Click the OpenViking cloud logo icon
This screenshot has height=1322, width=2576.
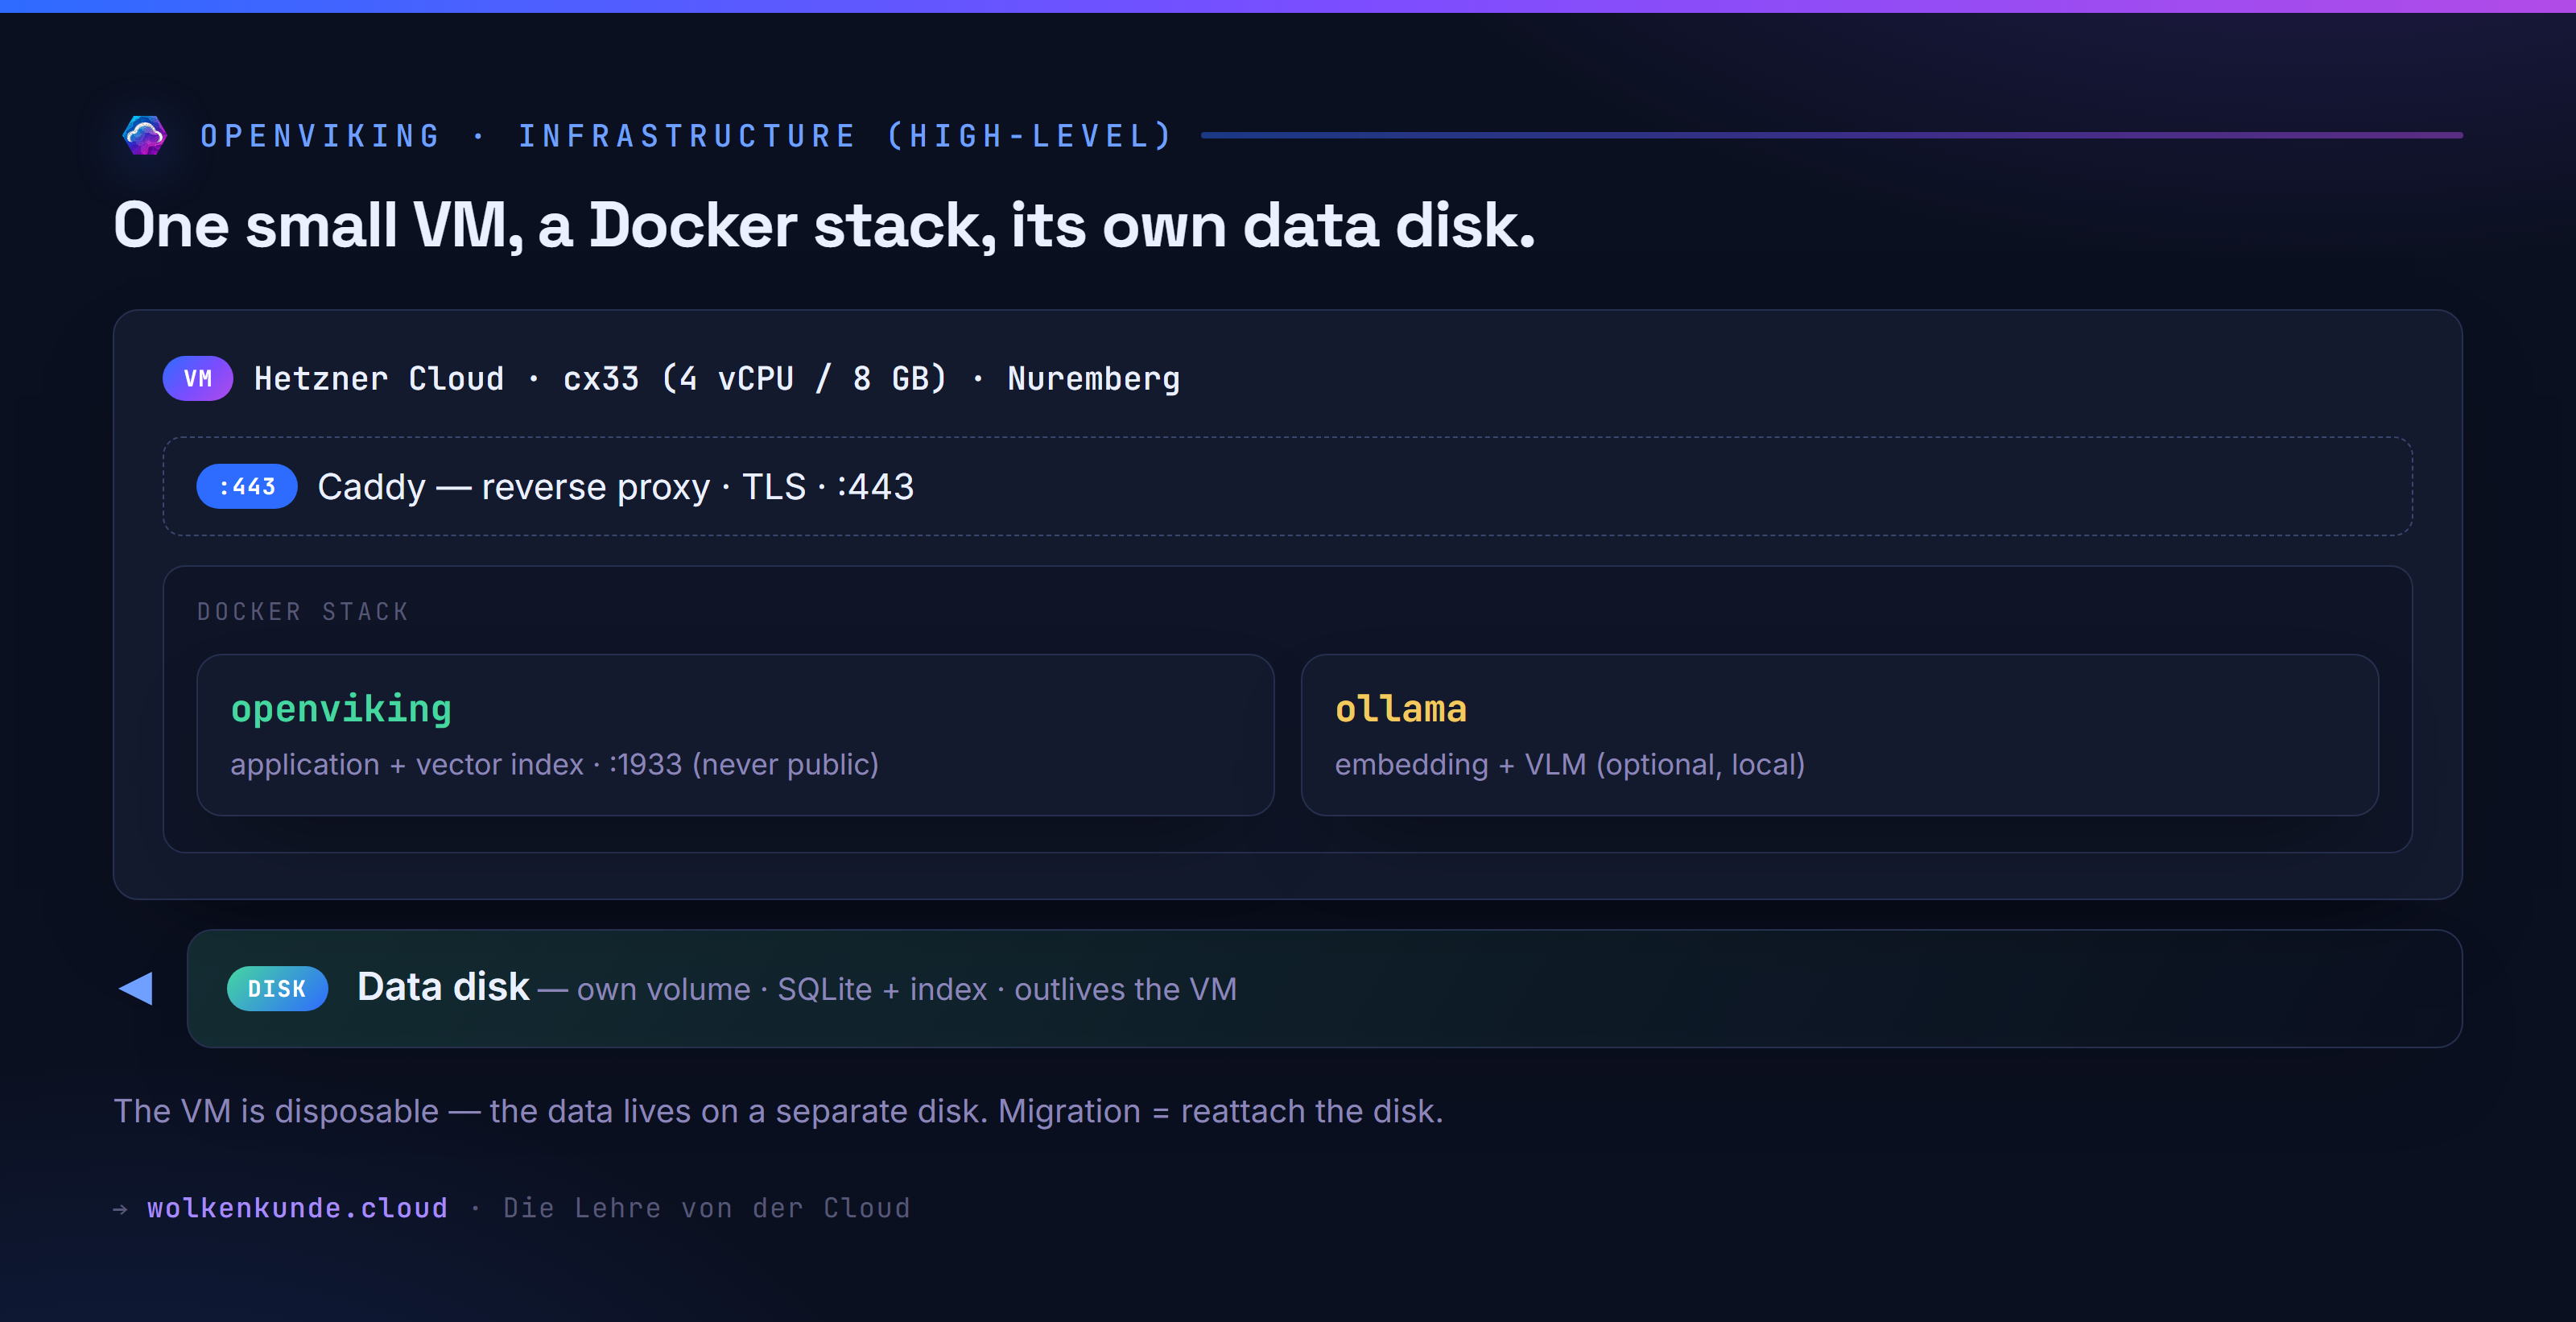[144, 135]
